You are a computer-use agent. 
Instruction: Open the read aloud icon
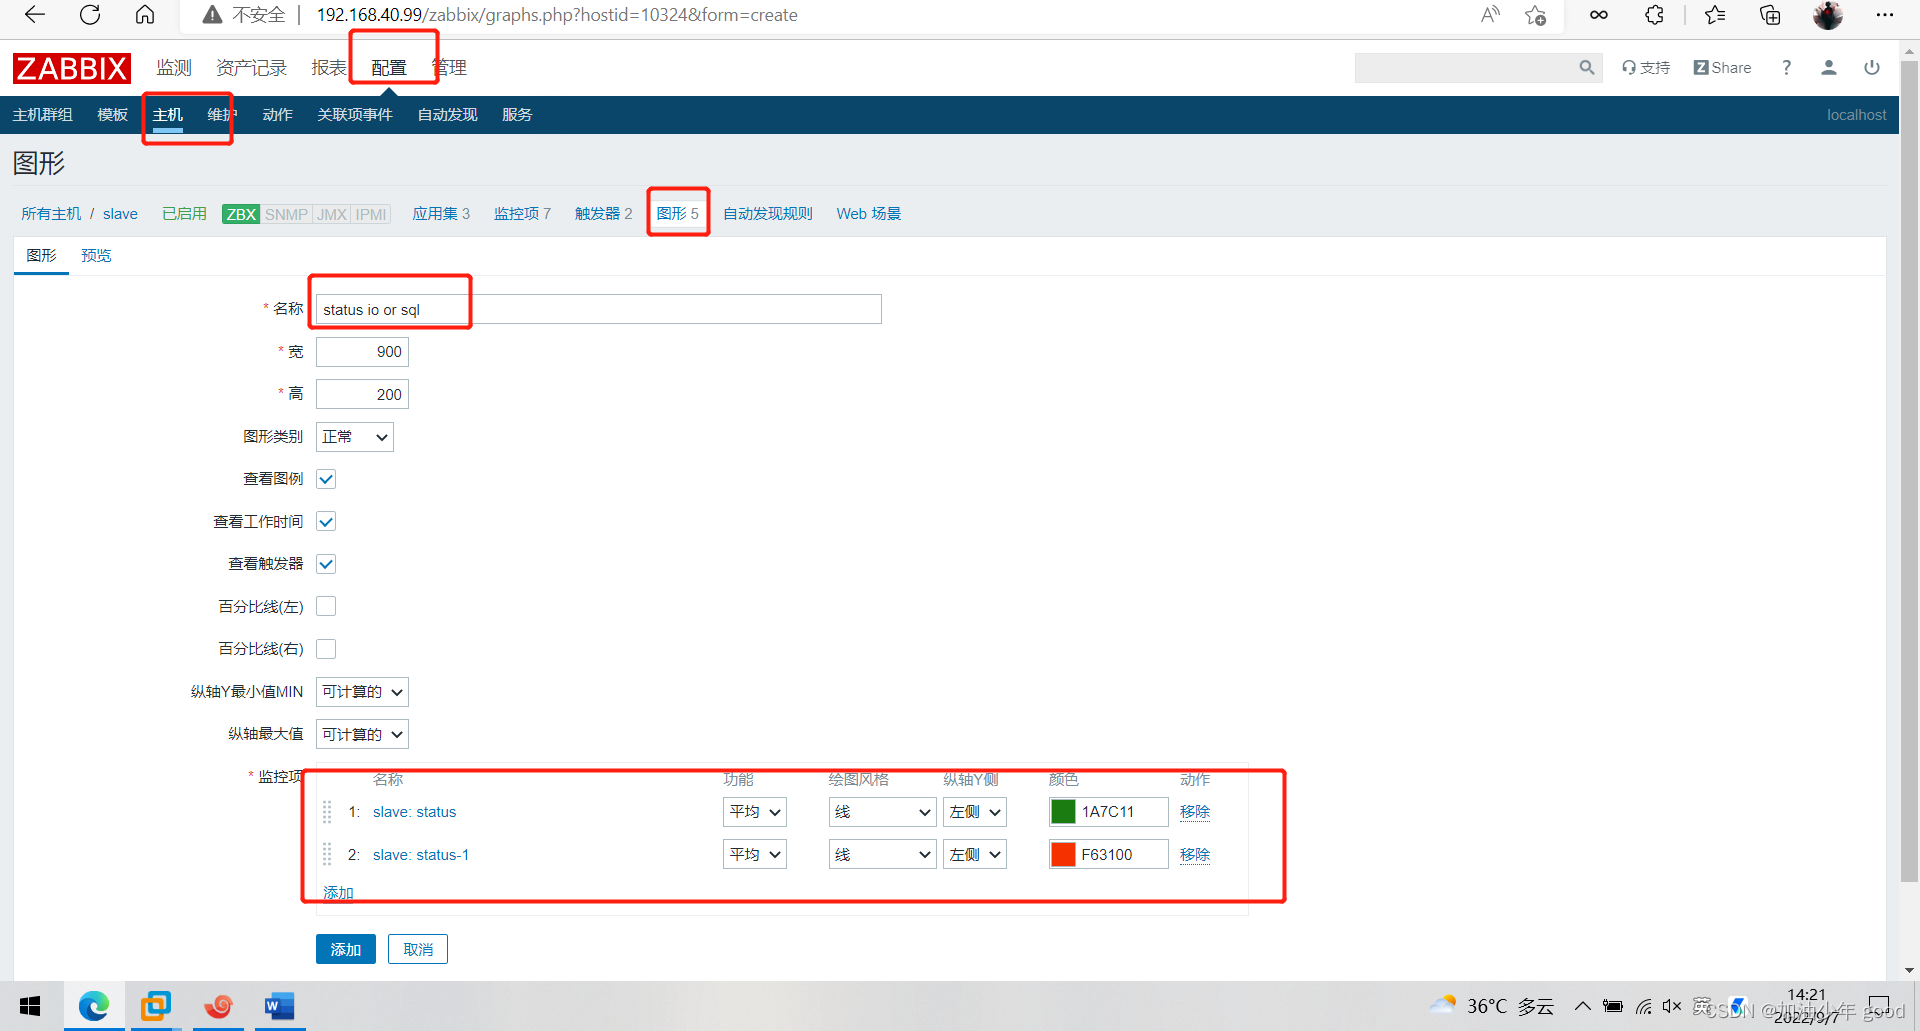tap(1490, 14)
